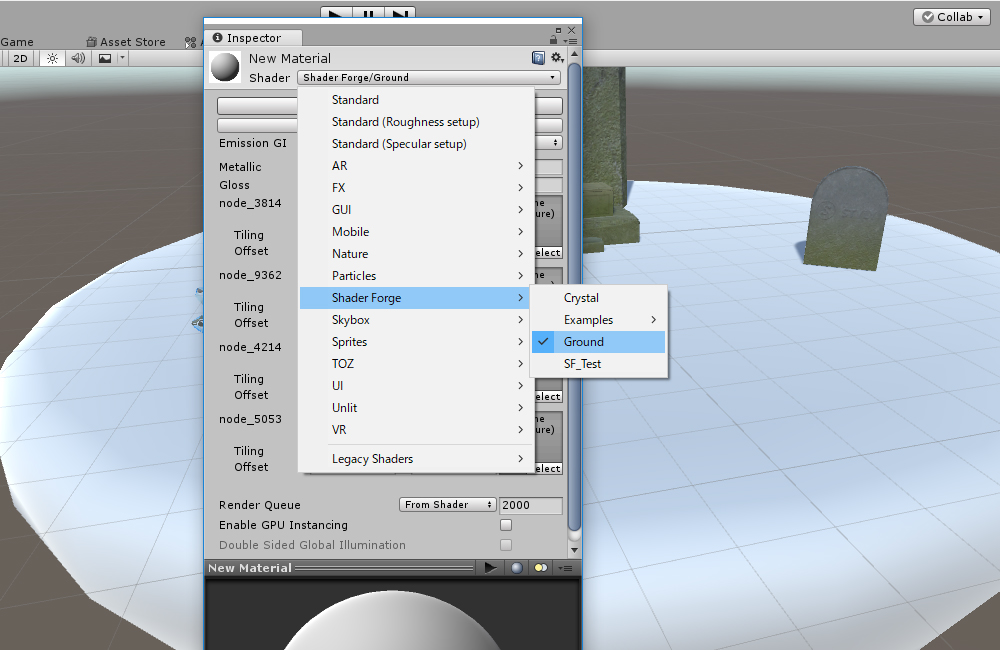Change preview mesh shape sphere icon
This screenshot has width=1000, height=650.
[517, 568]
